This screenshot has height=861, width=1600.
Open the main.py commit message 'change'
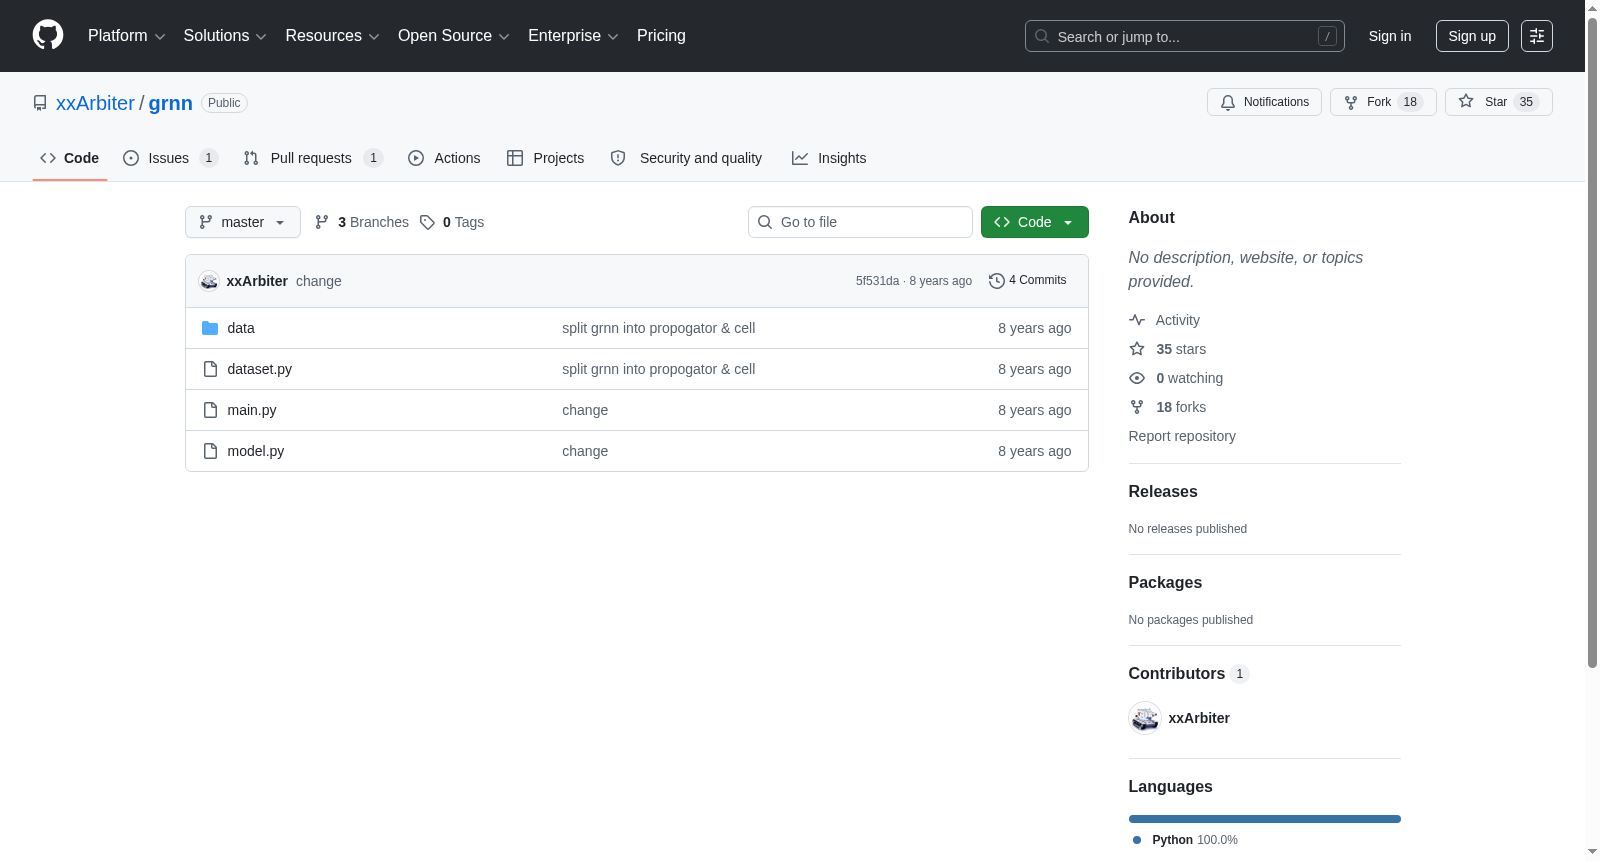coord(585,410)
